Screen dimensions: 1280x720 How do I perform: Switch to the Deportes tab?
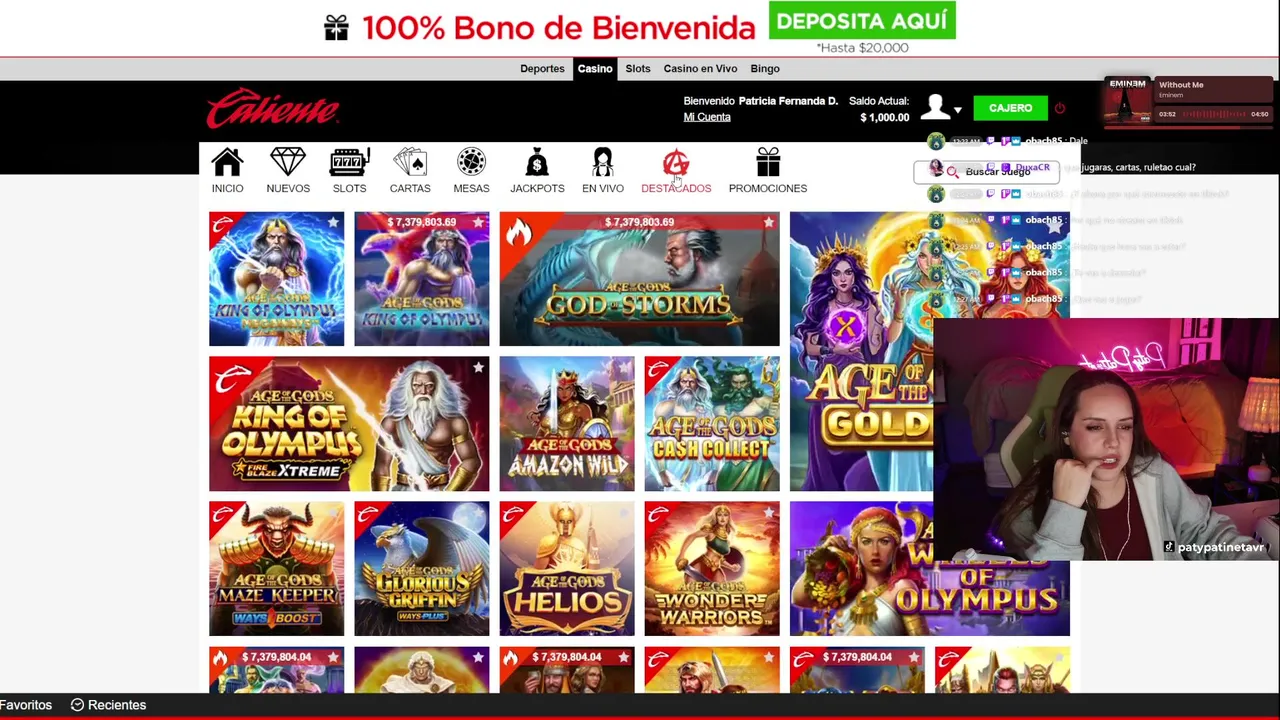coord(542,69)
